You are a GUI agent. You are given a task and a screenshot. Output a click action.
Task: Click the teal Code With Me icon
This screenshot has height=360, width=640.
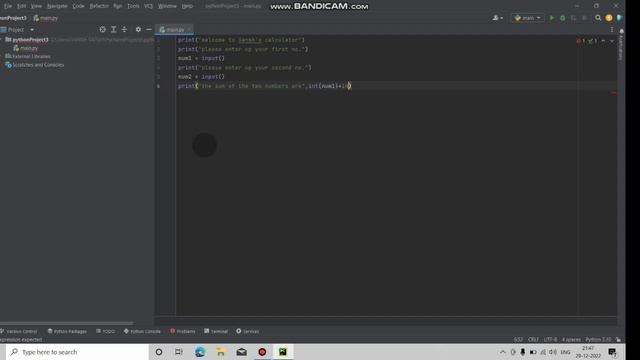coord(620,18)
